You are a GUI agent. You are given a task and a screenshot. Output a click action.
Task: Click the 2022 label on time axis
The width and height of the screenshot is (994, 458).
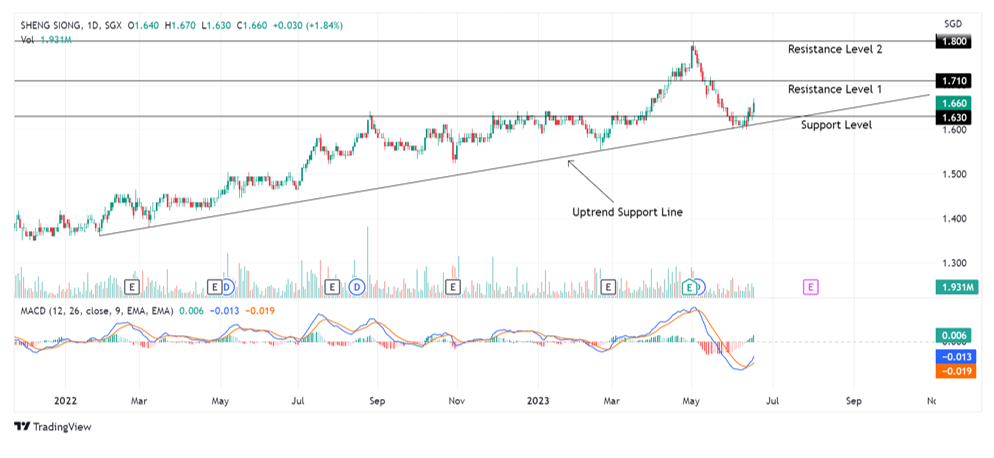click(65, 402)
